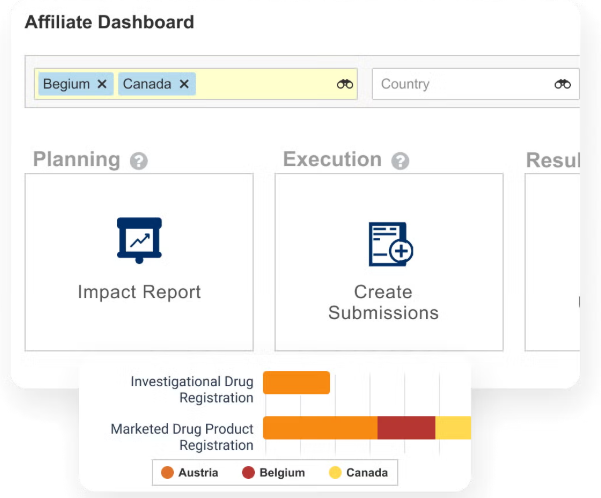Click the Impact Report text label

pyautogui.click(x=139, y=292)
